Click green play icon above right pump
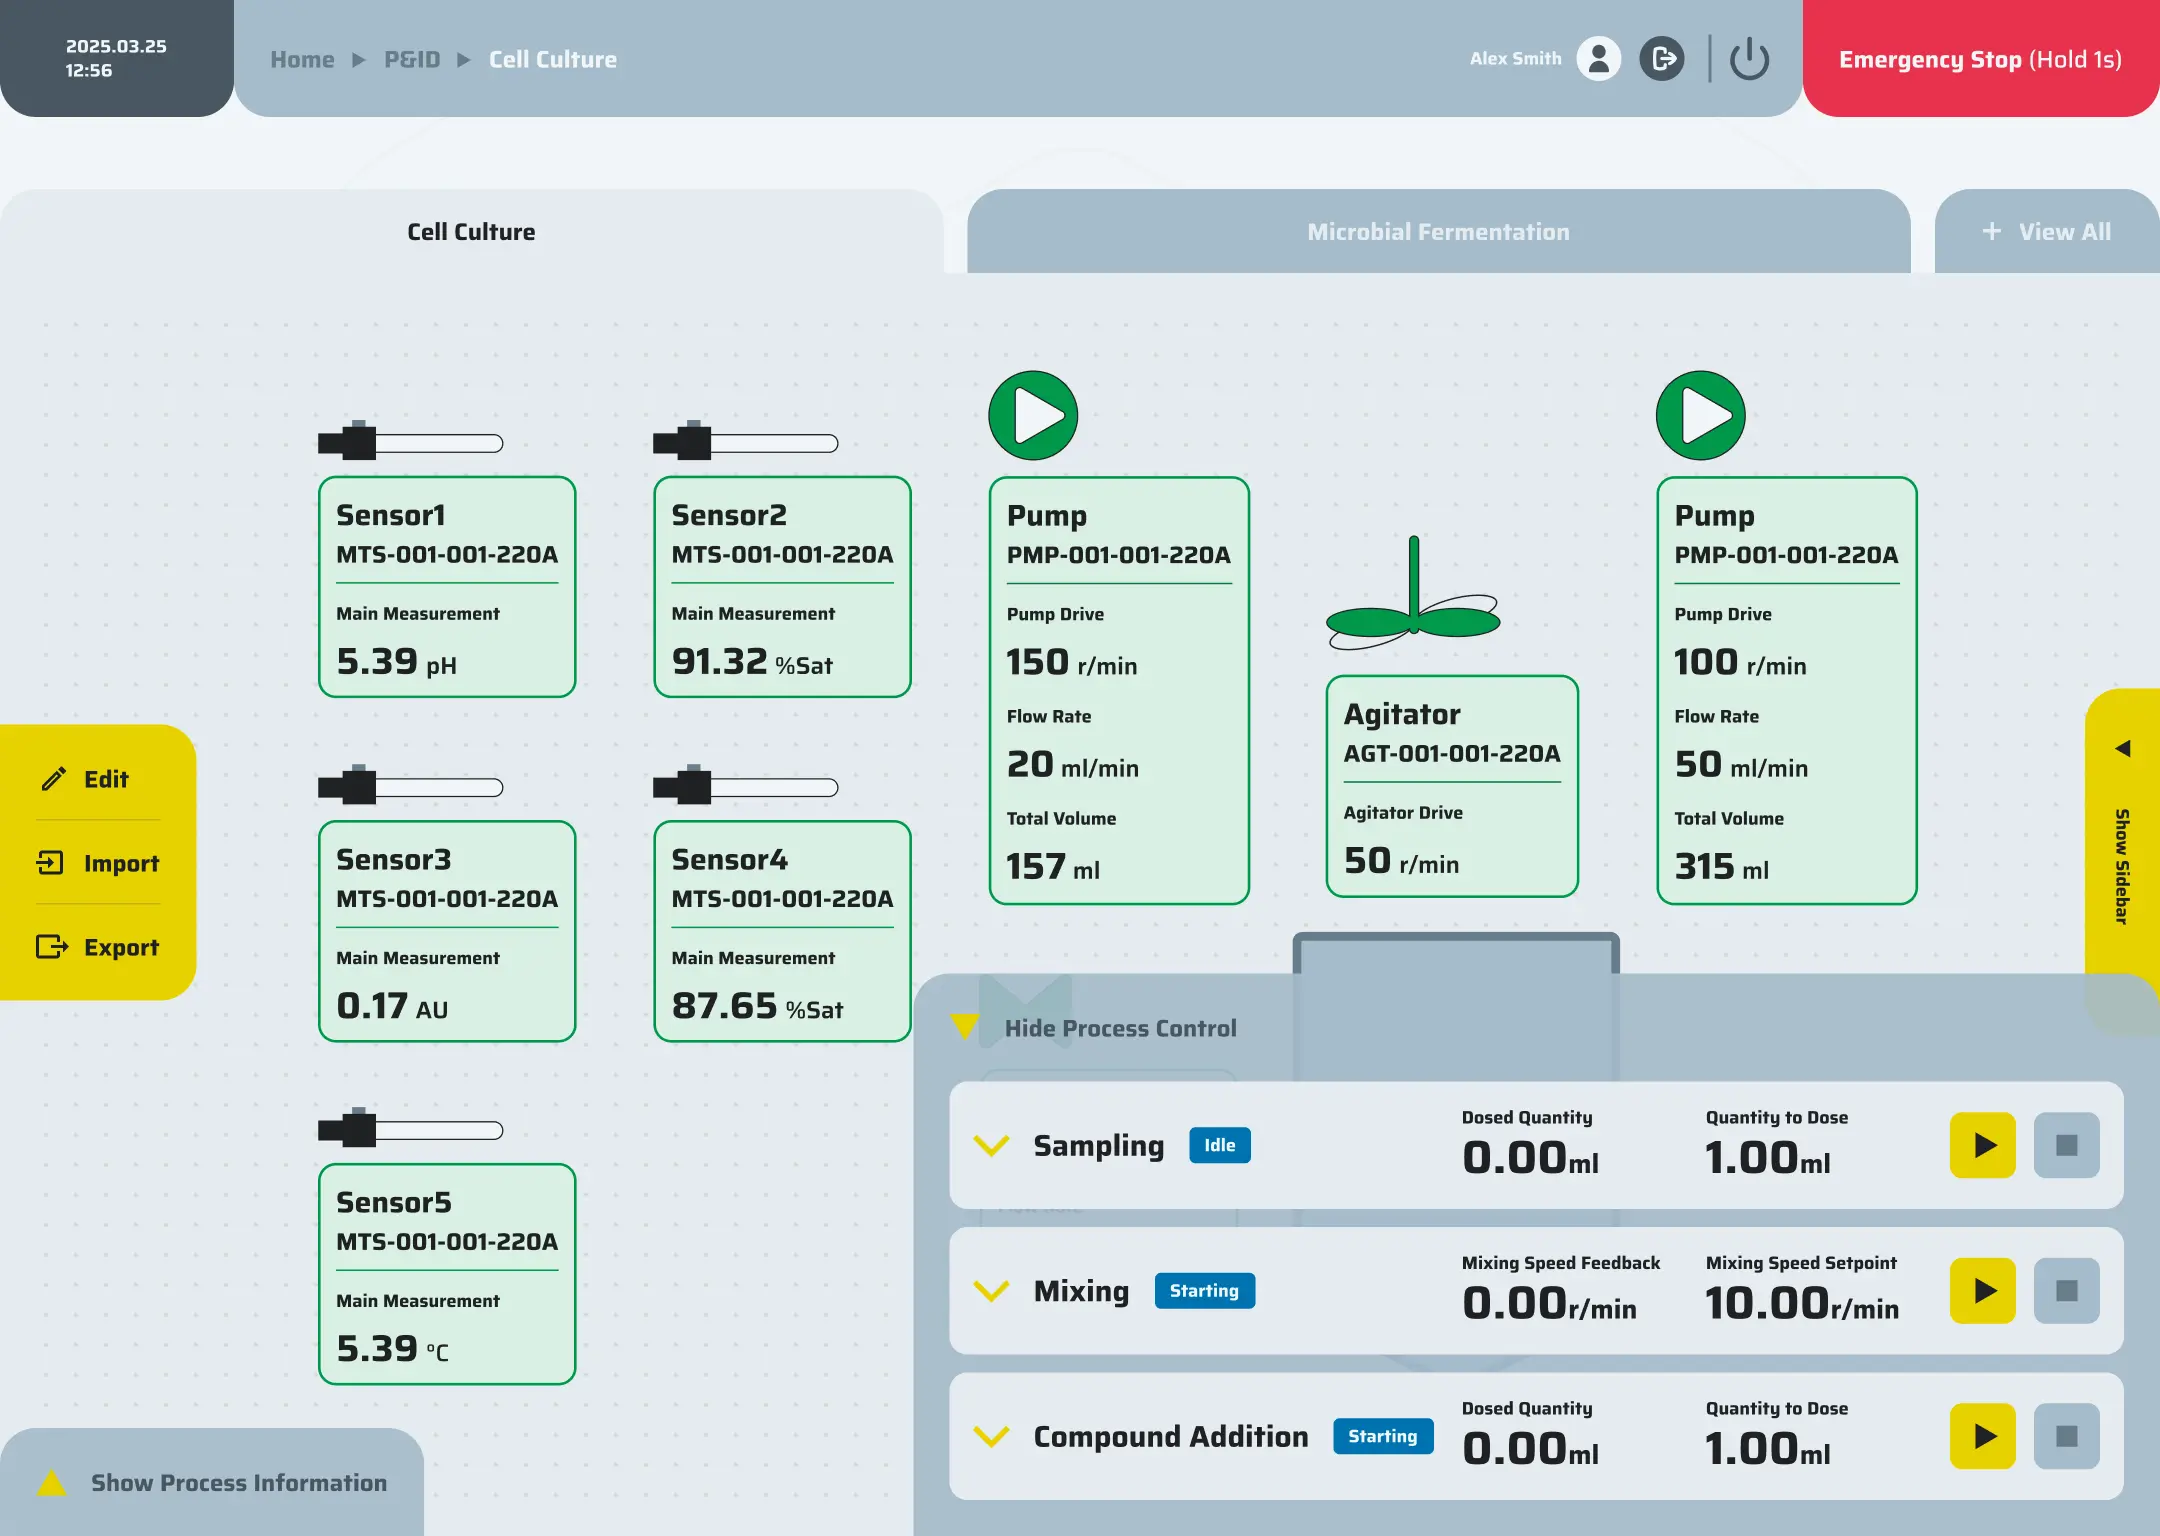This screenshot has width=2160, height=1536. click(1700, 416)
